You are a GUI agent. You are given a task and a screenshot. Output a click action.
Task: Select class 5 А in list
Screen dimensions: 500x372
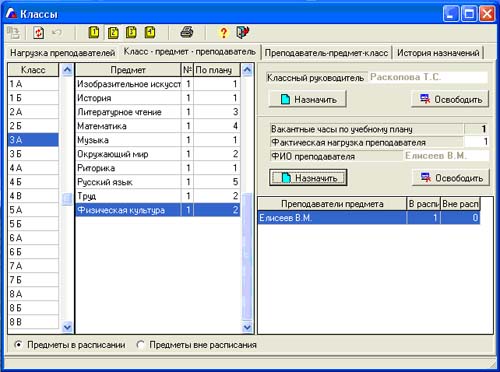pos(33,210)
